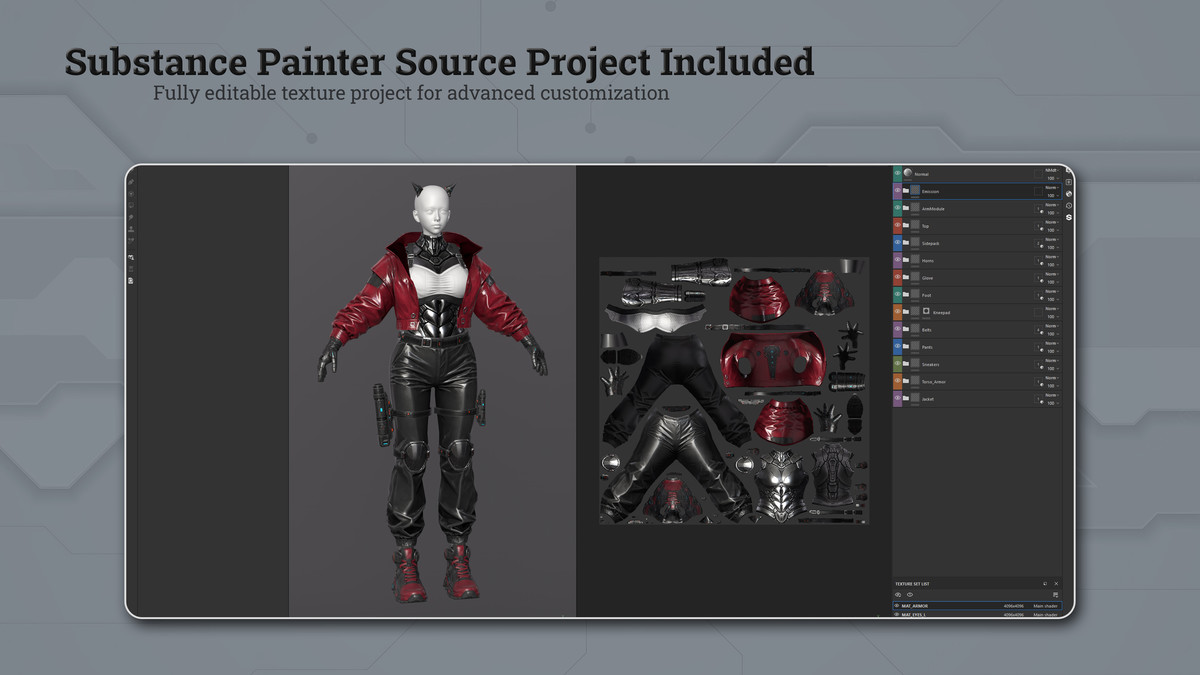The image size is (1200, 675).
Task: Solo the selected texture set eye icon
Action: (898, 594)
